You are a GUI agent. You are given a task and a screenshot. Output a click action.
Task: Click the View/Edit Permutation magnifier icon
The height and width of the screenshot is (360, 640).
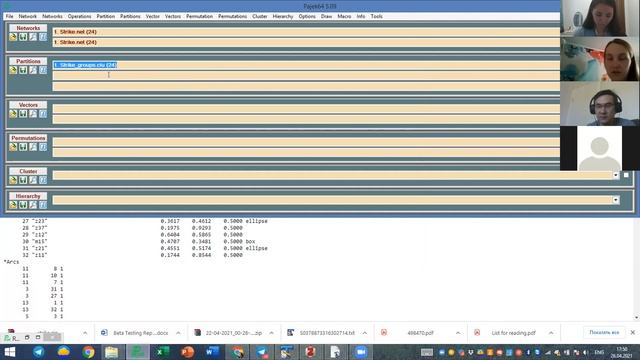(33, 147)
